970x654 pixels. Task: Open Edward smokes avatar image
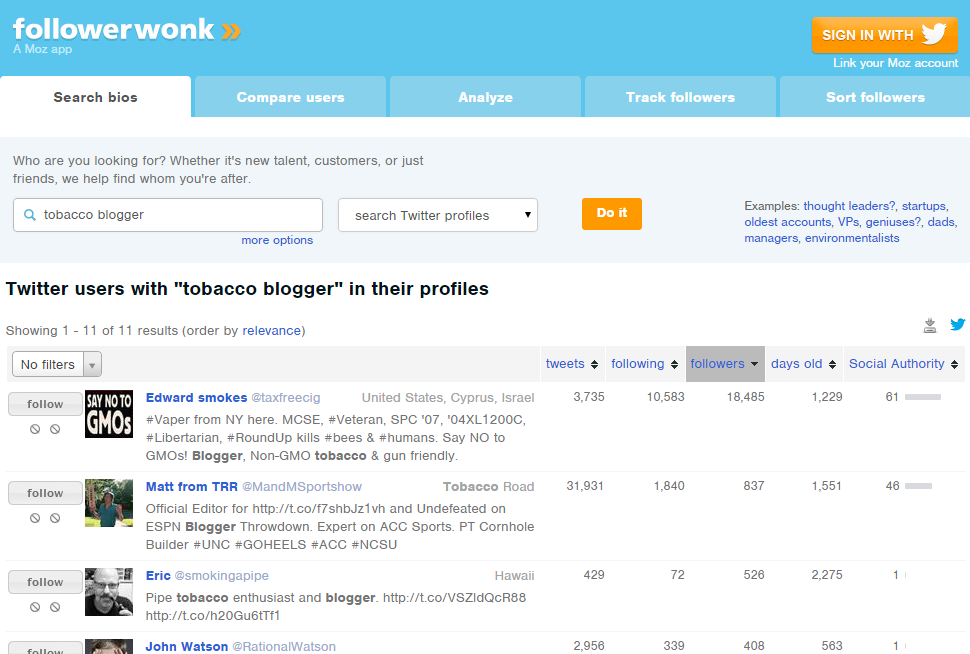tap(109, 414)
